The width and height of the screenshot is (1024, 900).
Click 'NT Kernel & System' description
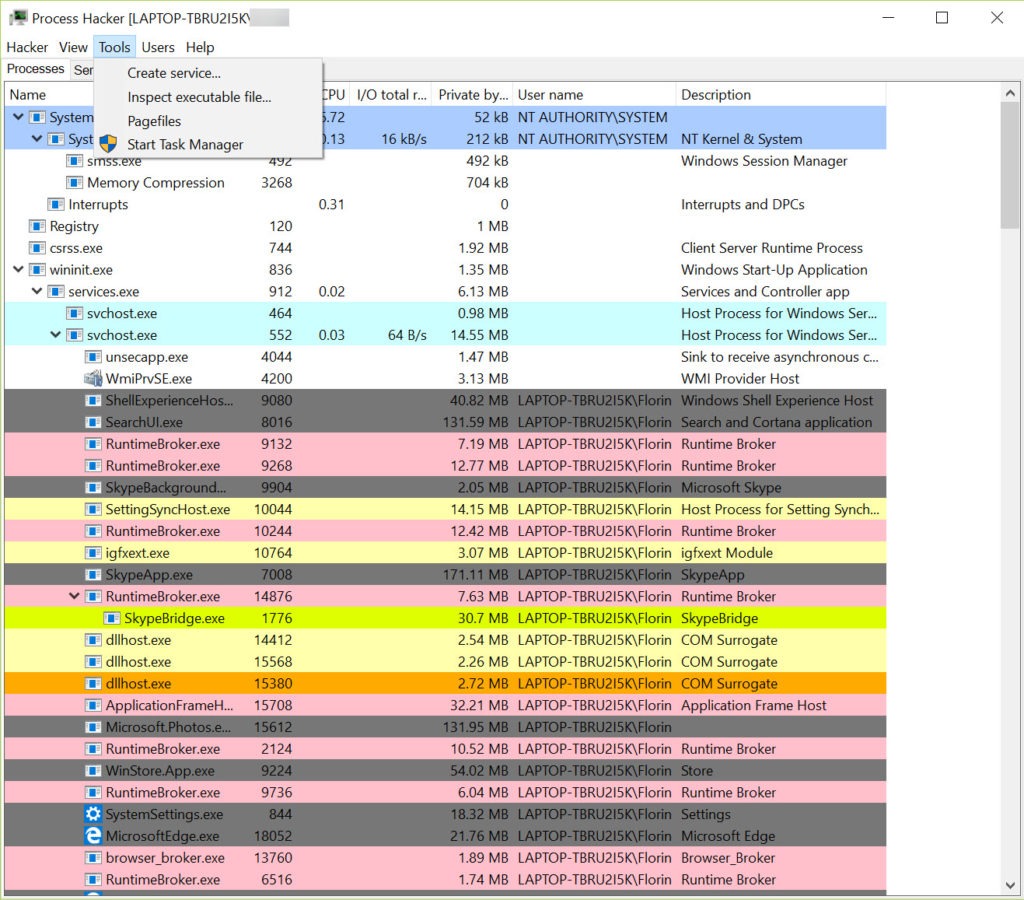pos(741,139)
